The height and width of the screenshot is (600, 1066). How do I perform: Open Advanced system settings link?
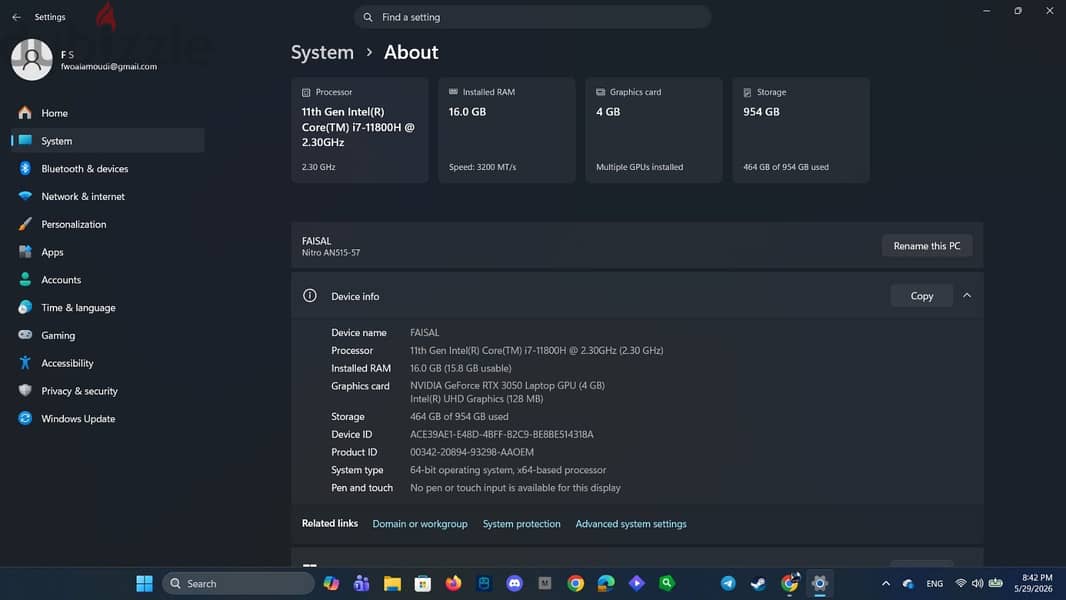coord(631,524)
